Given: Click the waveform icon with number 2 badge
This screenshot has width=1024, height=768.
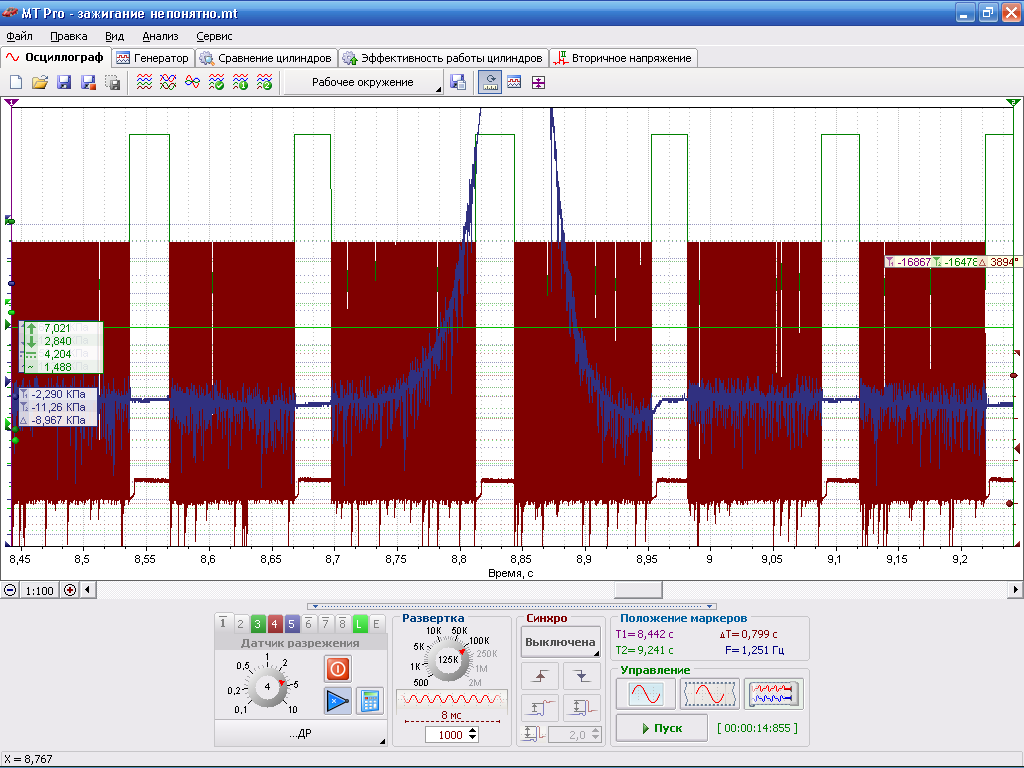Looking at the screenshot, I should (264, 82).
